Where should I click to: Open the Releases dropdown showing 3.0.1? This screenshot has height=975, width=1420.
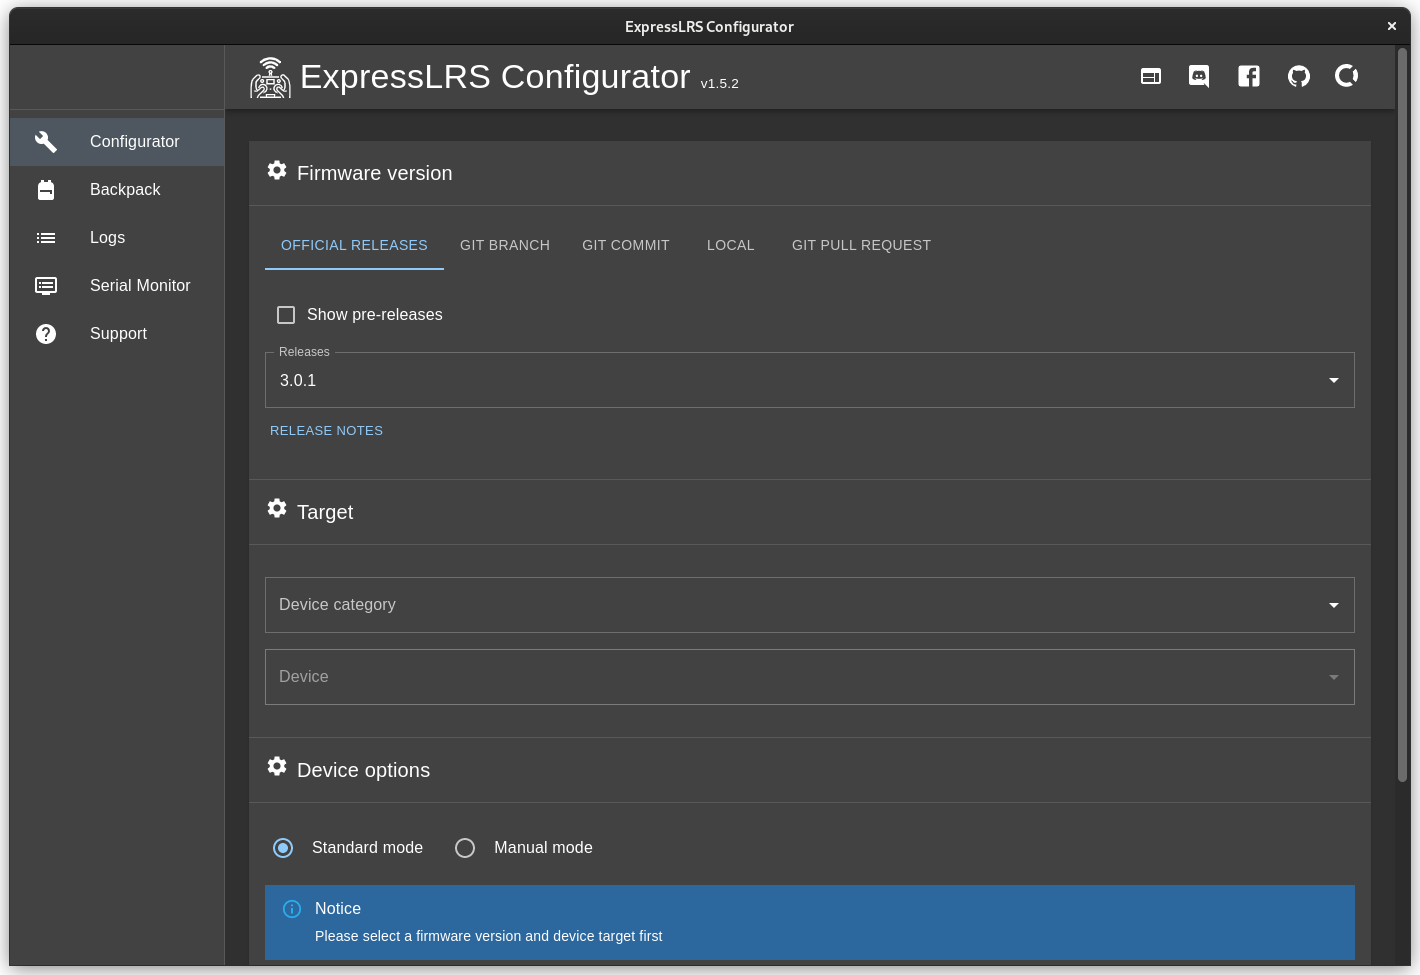click(x=810, y=380)
